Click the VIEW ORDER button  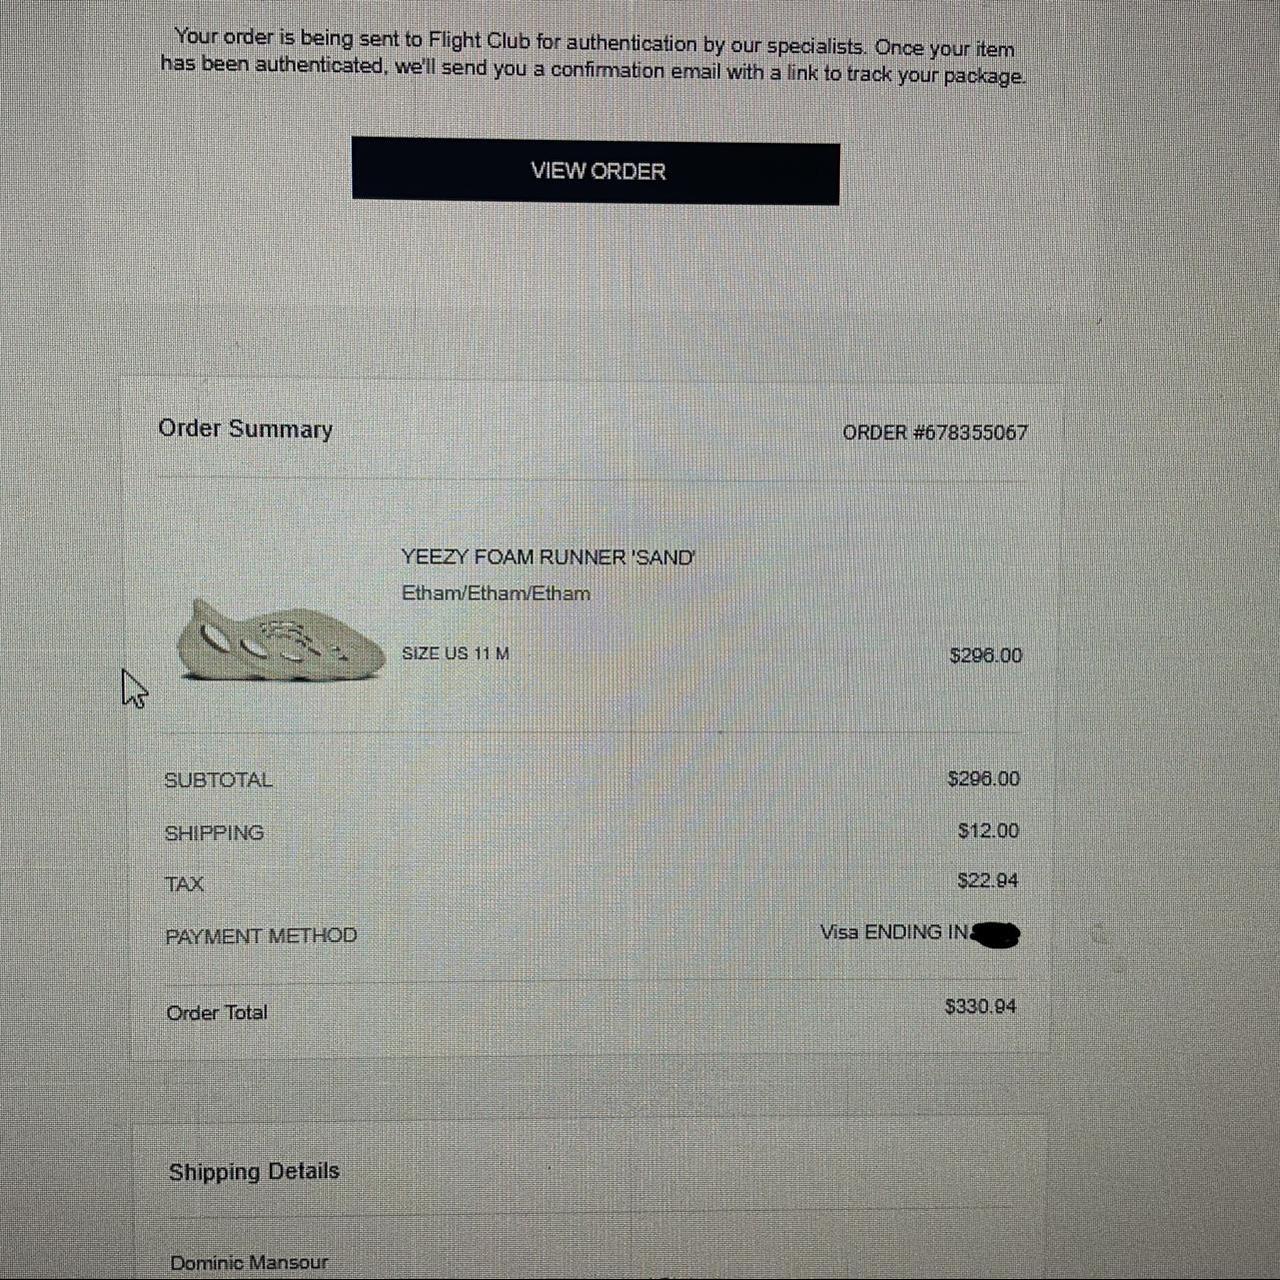596,171
